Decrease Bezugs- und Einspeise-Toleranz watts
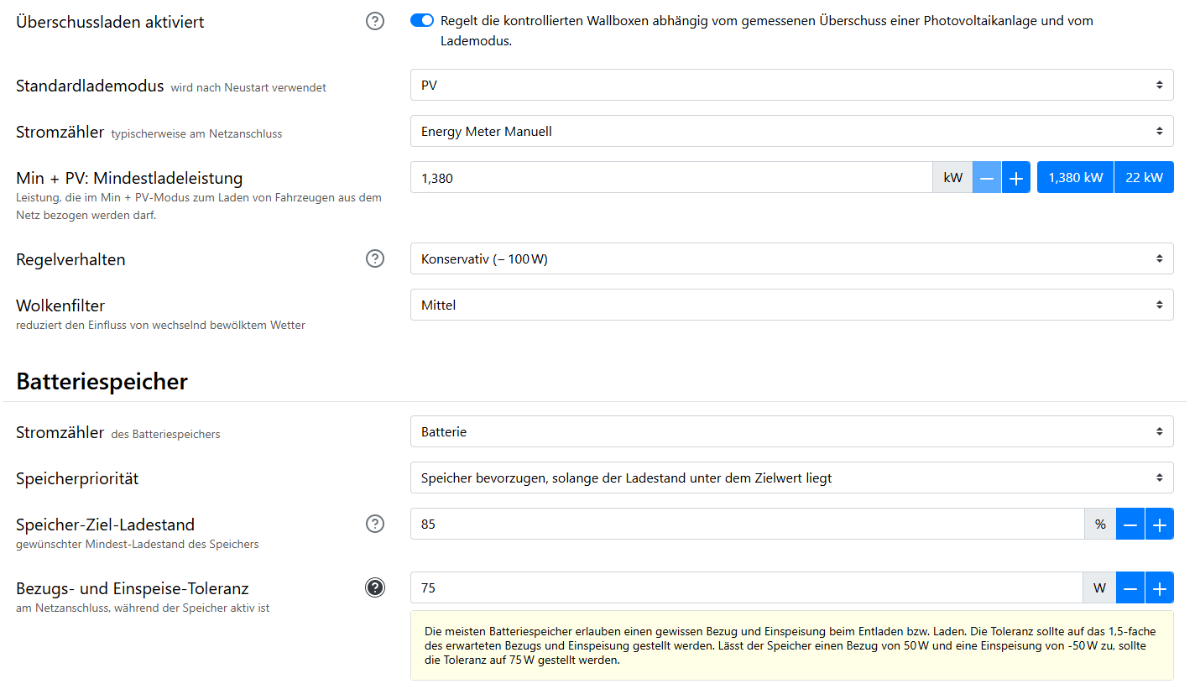 (1130, 588)
